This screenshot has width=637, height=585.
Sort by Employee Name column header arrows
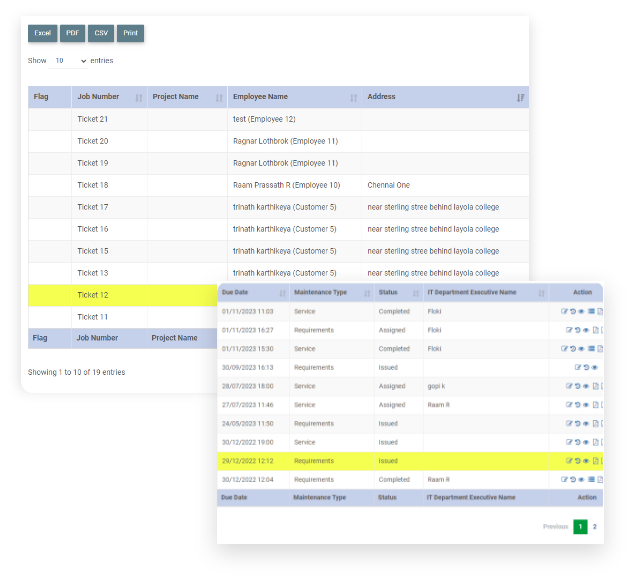click(x=353, y=97)
